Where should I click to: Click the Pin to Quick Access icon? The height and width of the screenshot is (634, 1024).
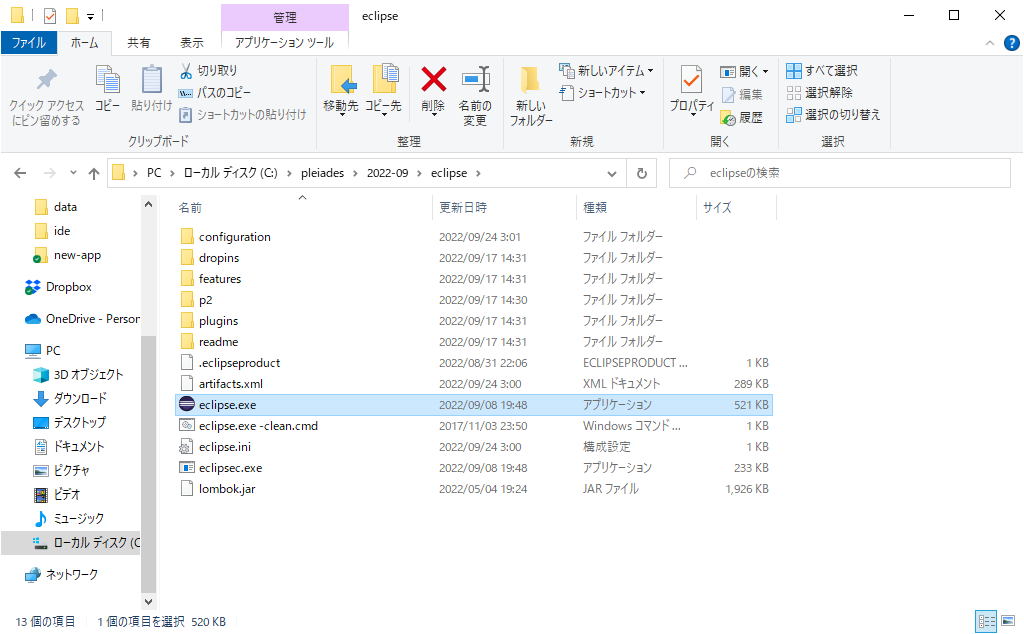coord(46,80)
